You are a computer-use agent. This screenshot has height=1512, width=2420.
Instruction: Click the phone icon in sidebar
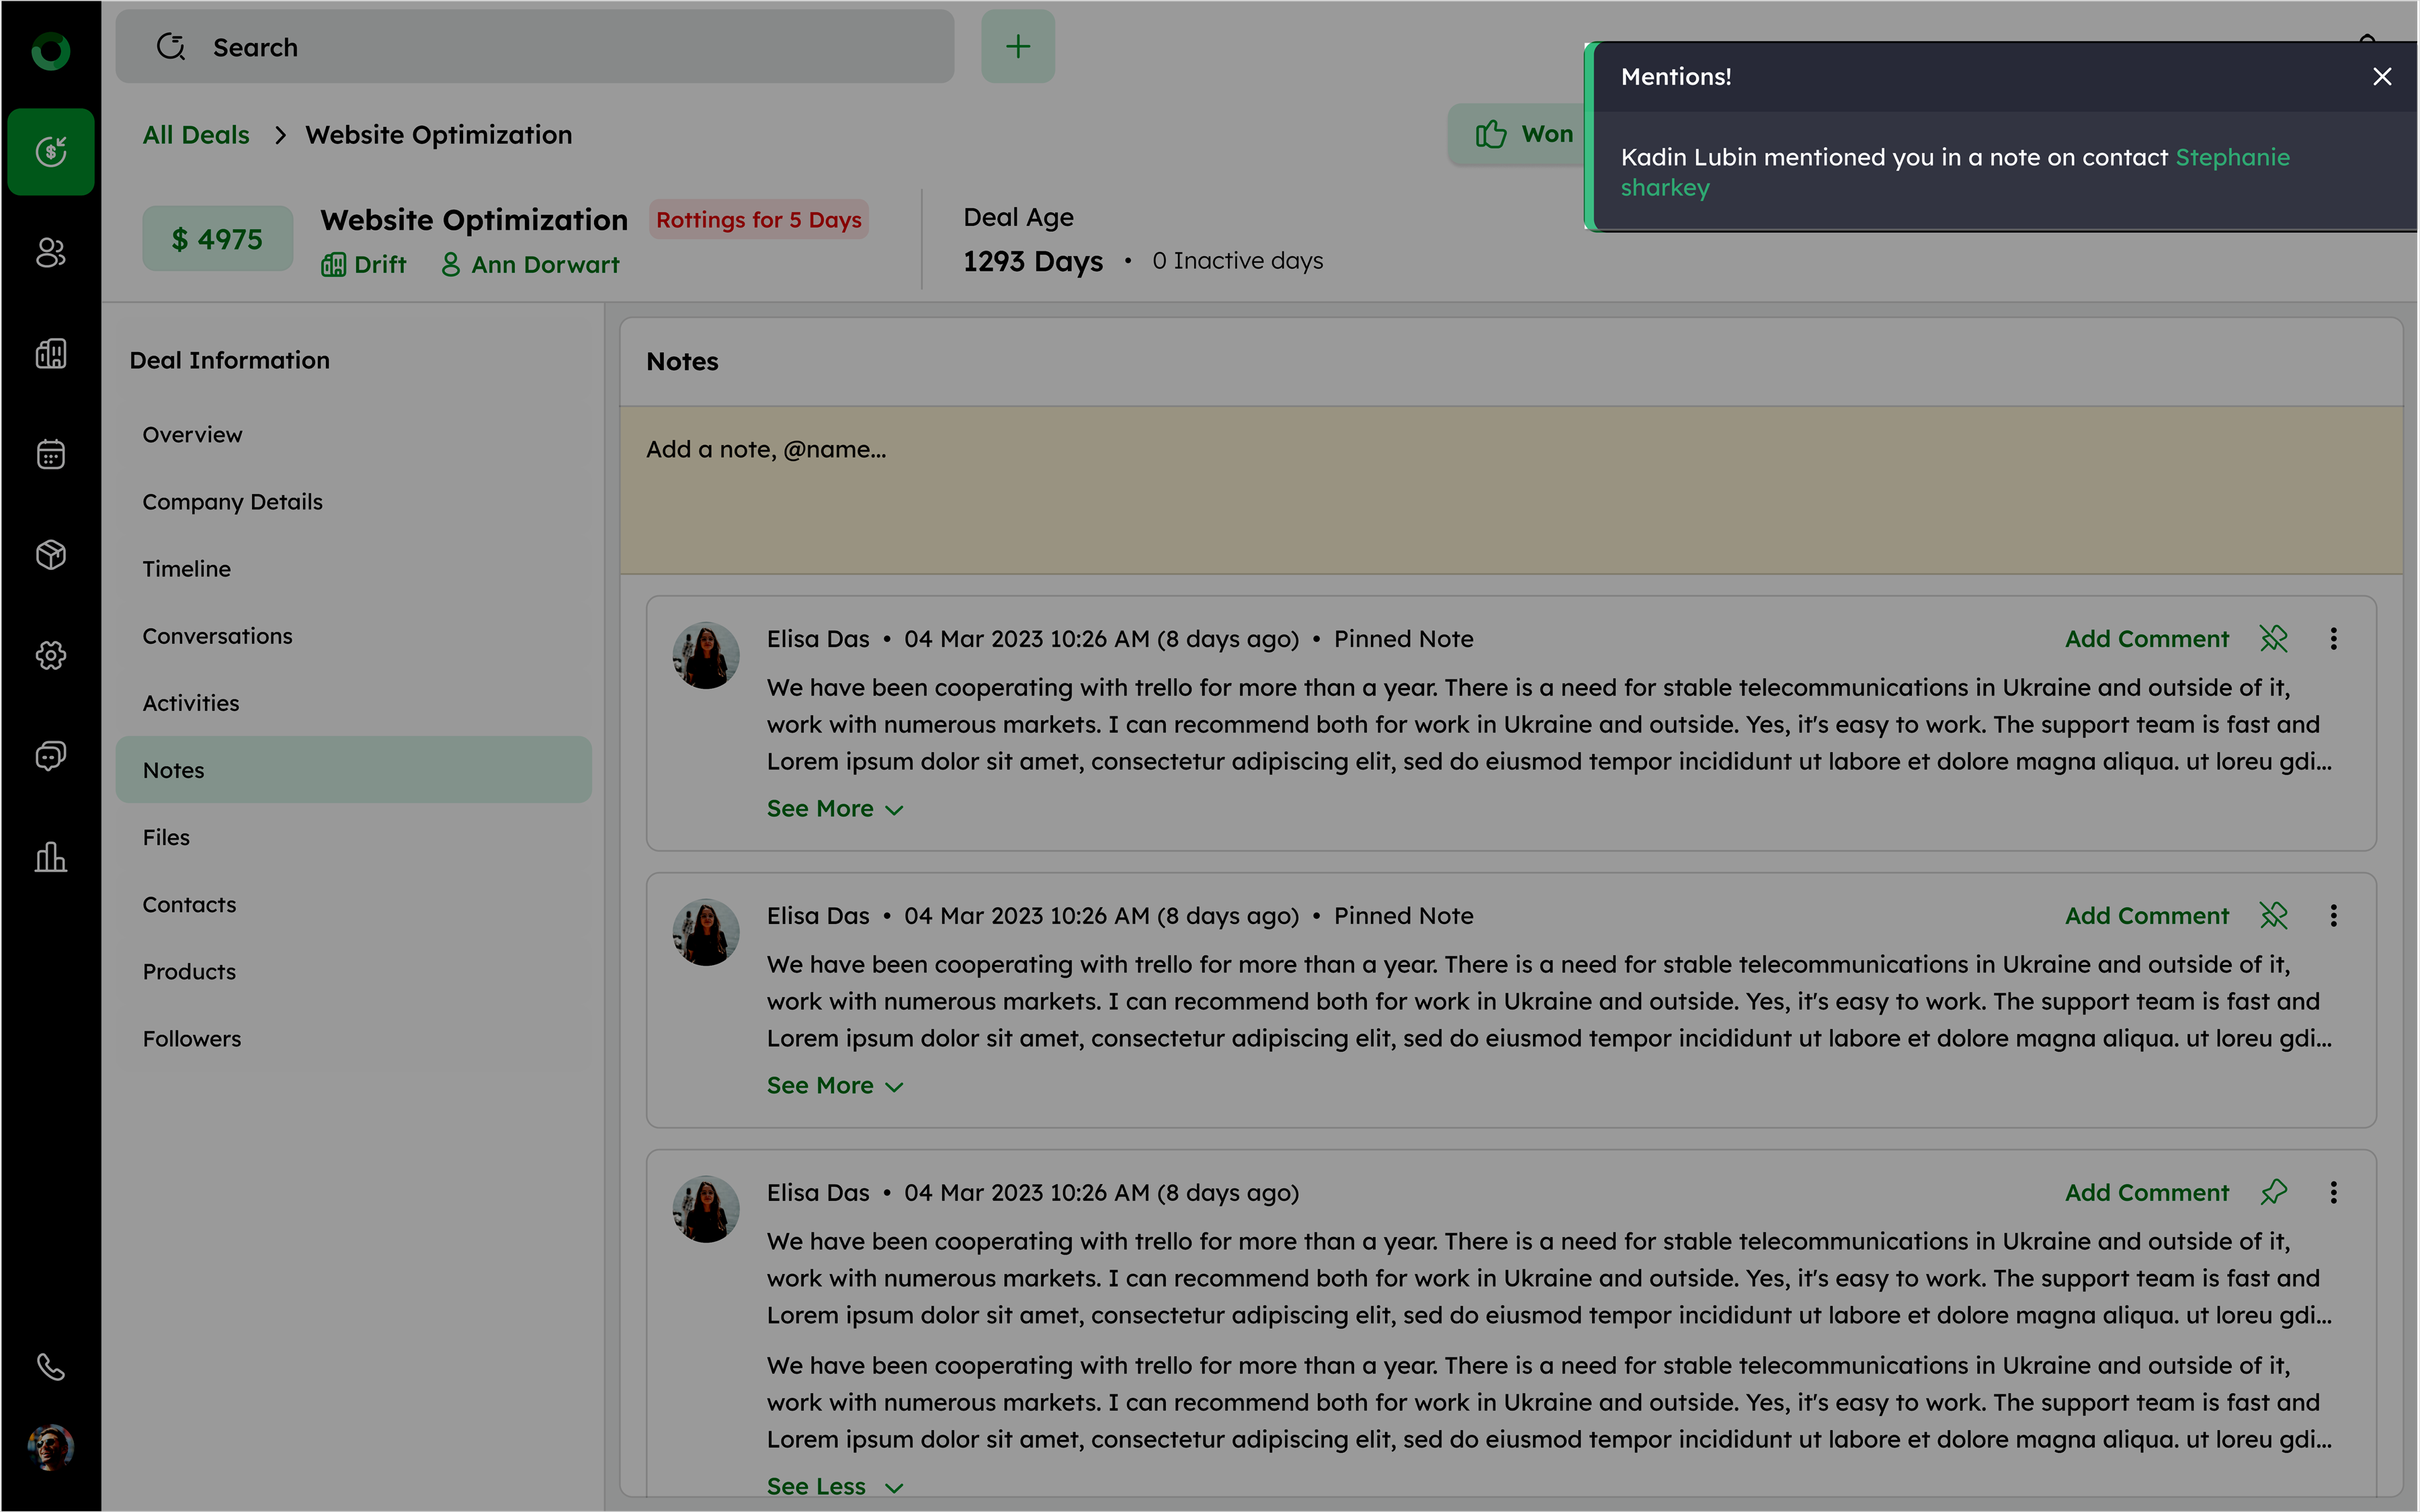pos(50,1366)
